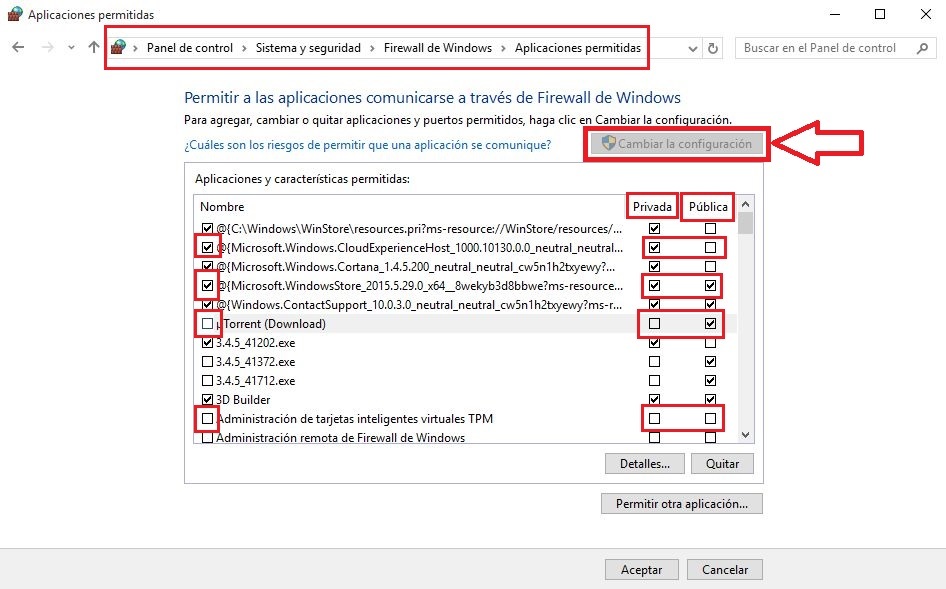Click Permitir otra aplicación... button
946x589 pixels.
pyautogui.click(x=682, y=504)
